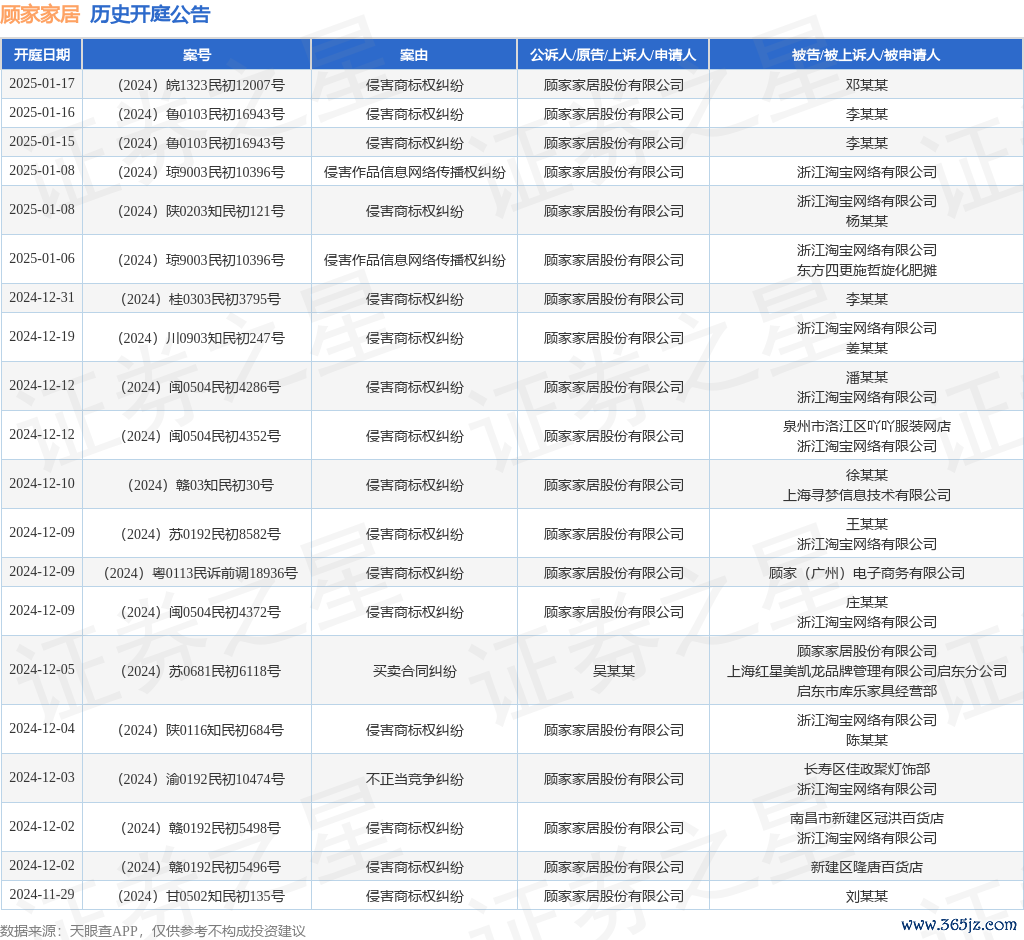The width and height of the screenshot is (1024, 940).
Task: Select case number 陕0116知民初684号
Action: pyautogui.click(x=201, y=730)
